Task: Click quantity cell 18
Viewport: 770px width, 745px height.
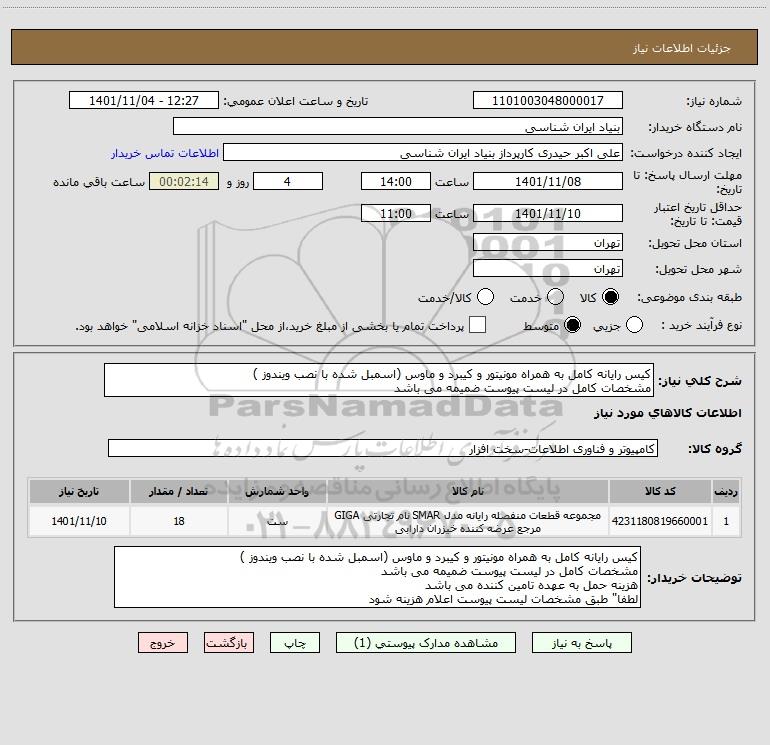Action: pyautogui.click(x=179, y=521)
